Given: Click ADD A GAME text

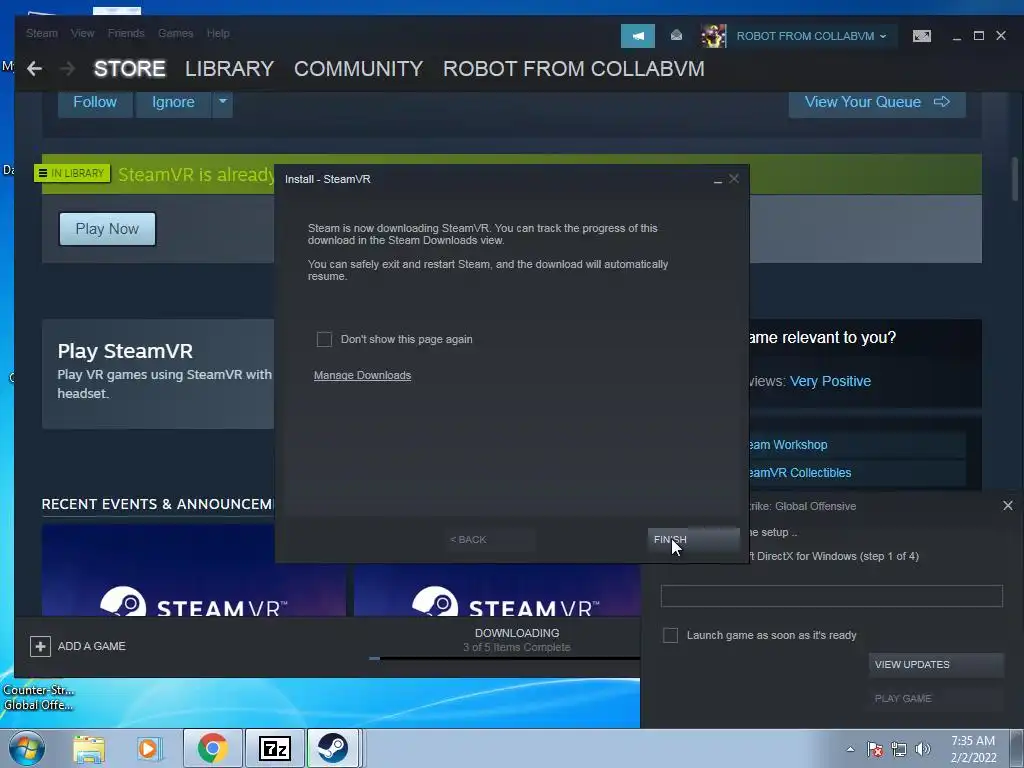Looking at the screenshot, I should tap(91, 646).
